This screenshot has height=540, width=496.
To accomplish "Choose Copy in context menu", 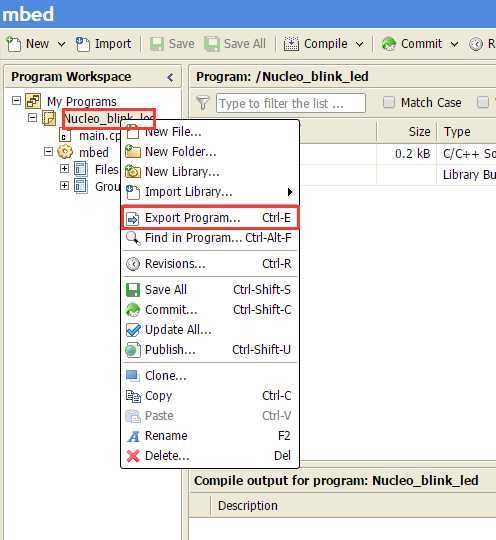I will tap(210, 396).
